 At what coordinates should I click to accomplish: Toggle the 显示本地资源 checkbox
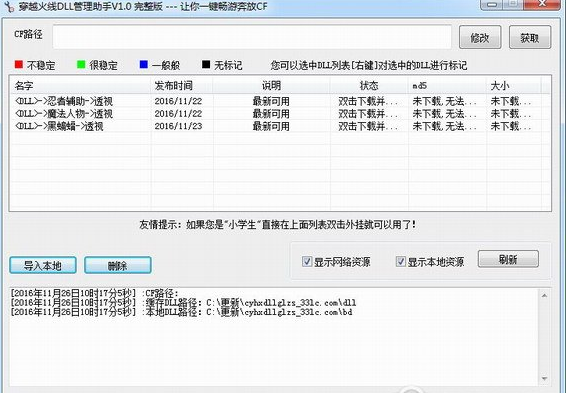[x=400, y=261]
